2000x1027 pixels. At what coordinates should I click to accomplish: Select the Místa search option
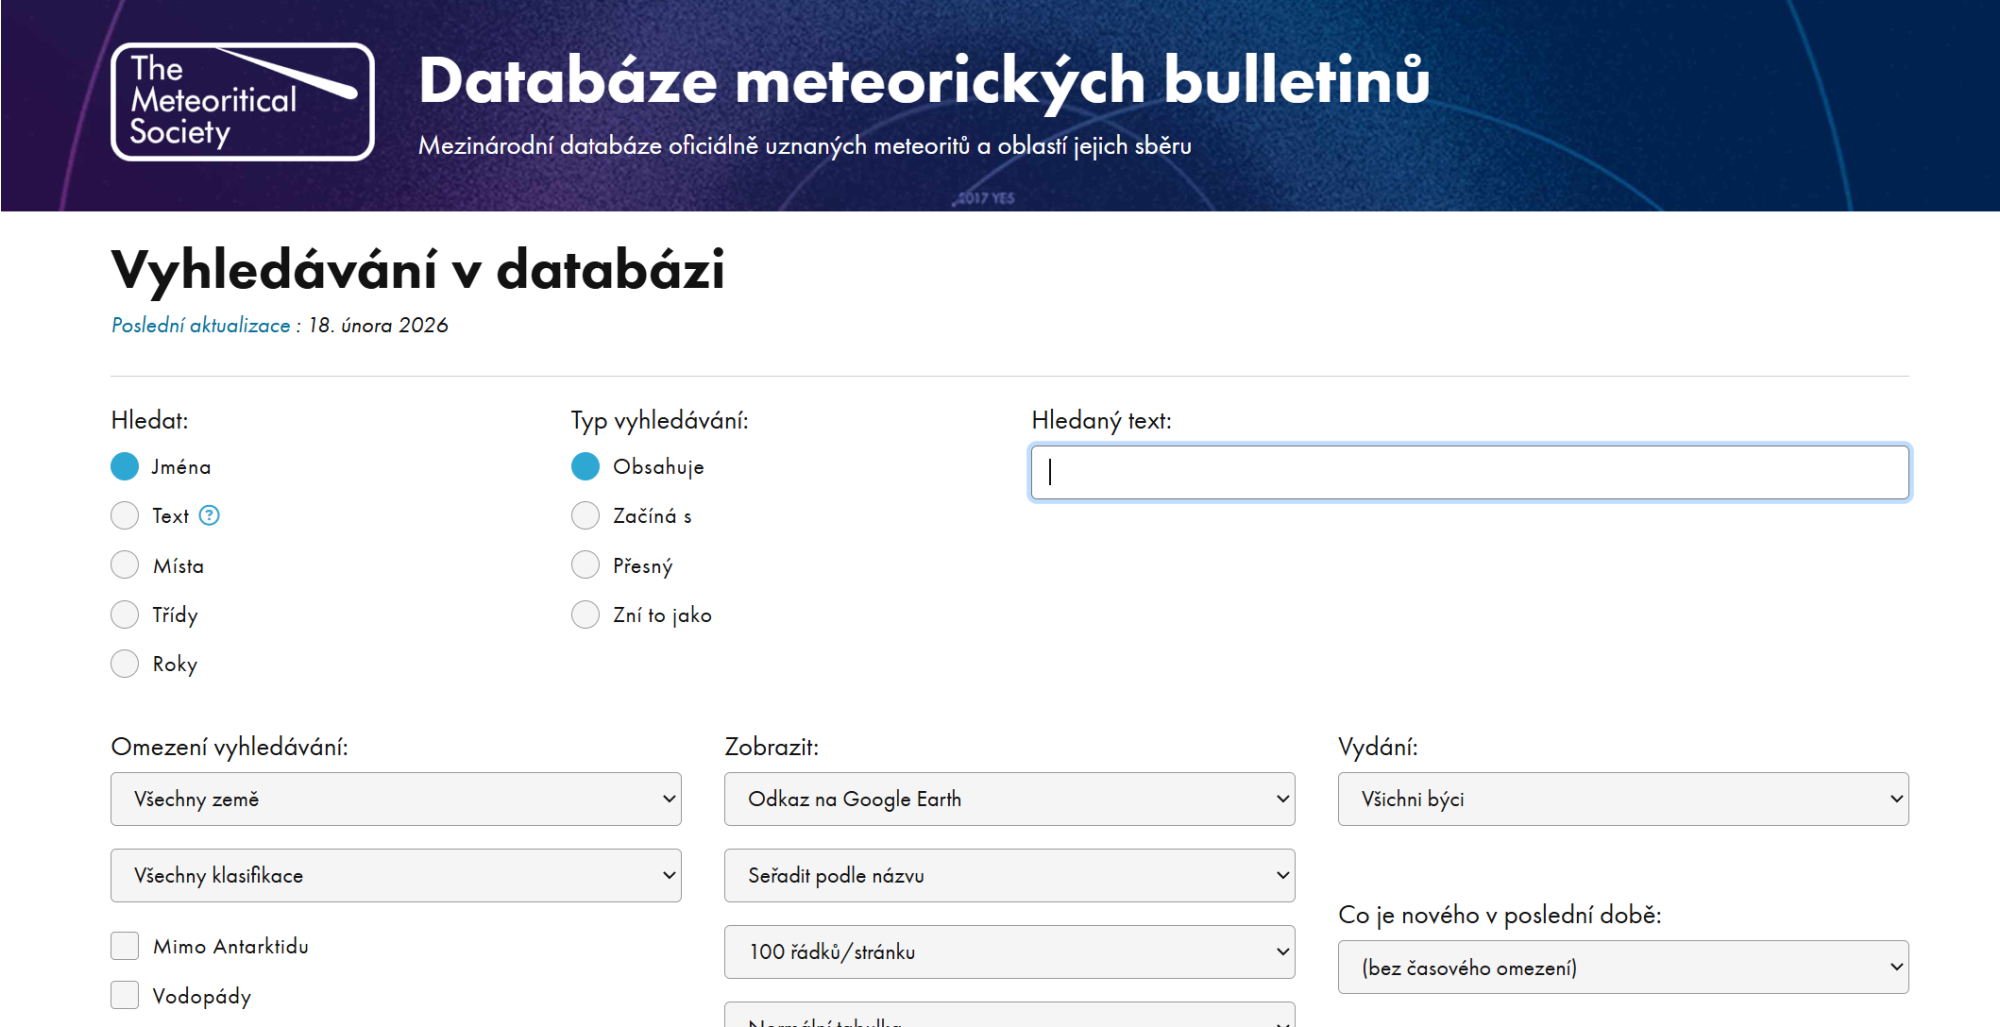click(x=124, y=564)
